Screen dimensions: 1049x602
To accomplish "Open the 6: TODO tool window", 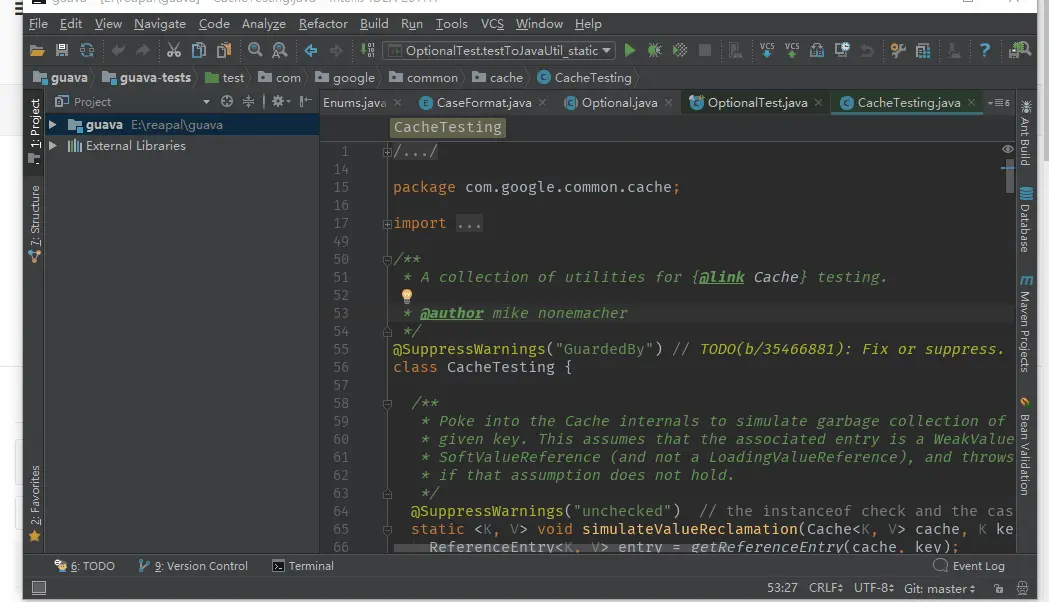I will coord(84,566).
